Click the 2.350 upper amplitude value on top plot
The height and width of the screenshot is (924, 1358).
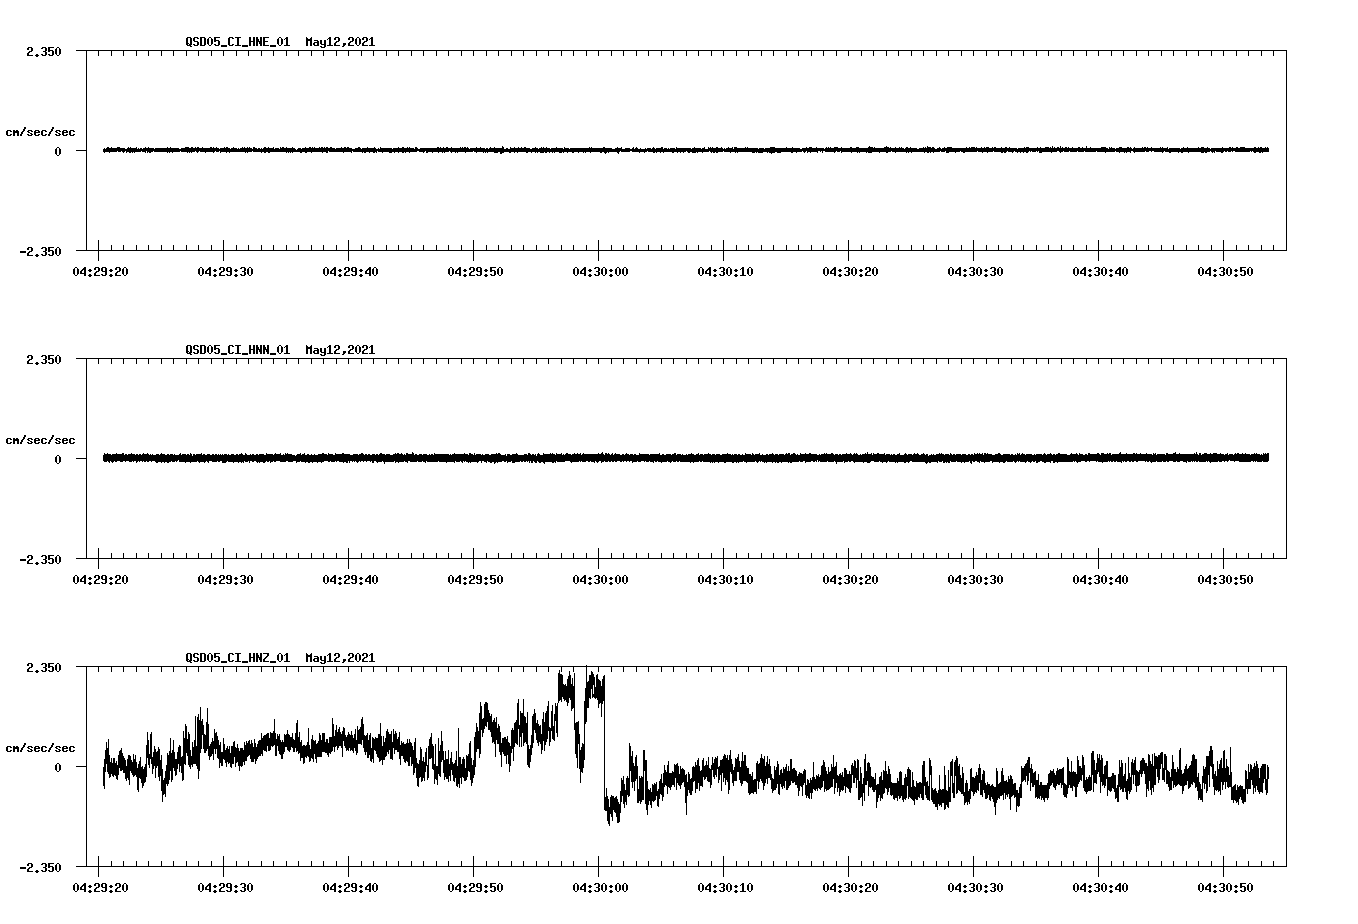43,51
